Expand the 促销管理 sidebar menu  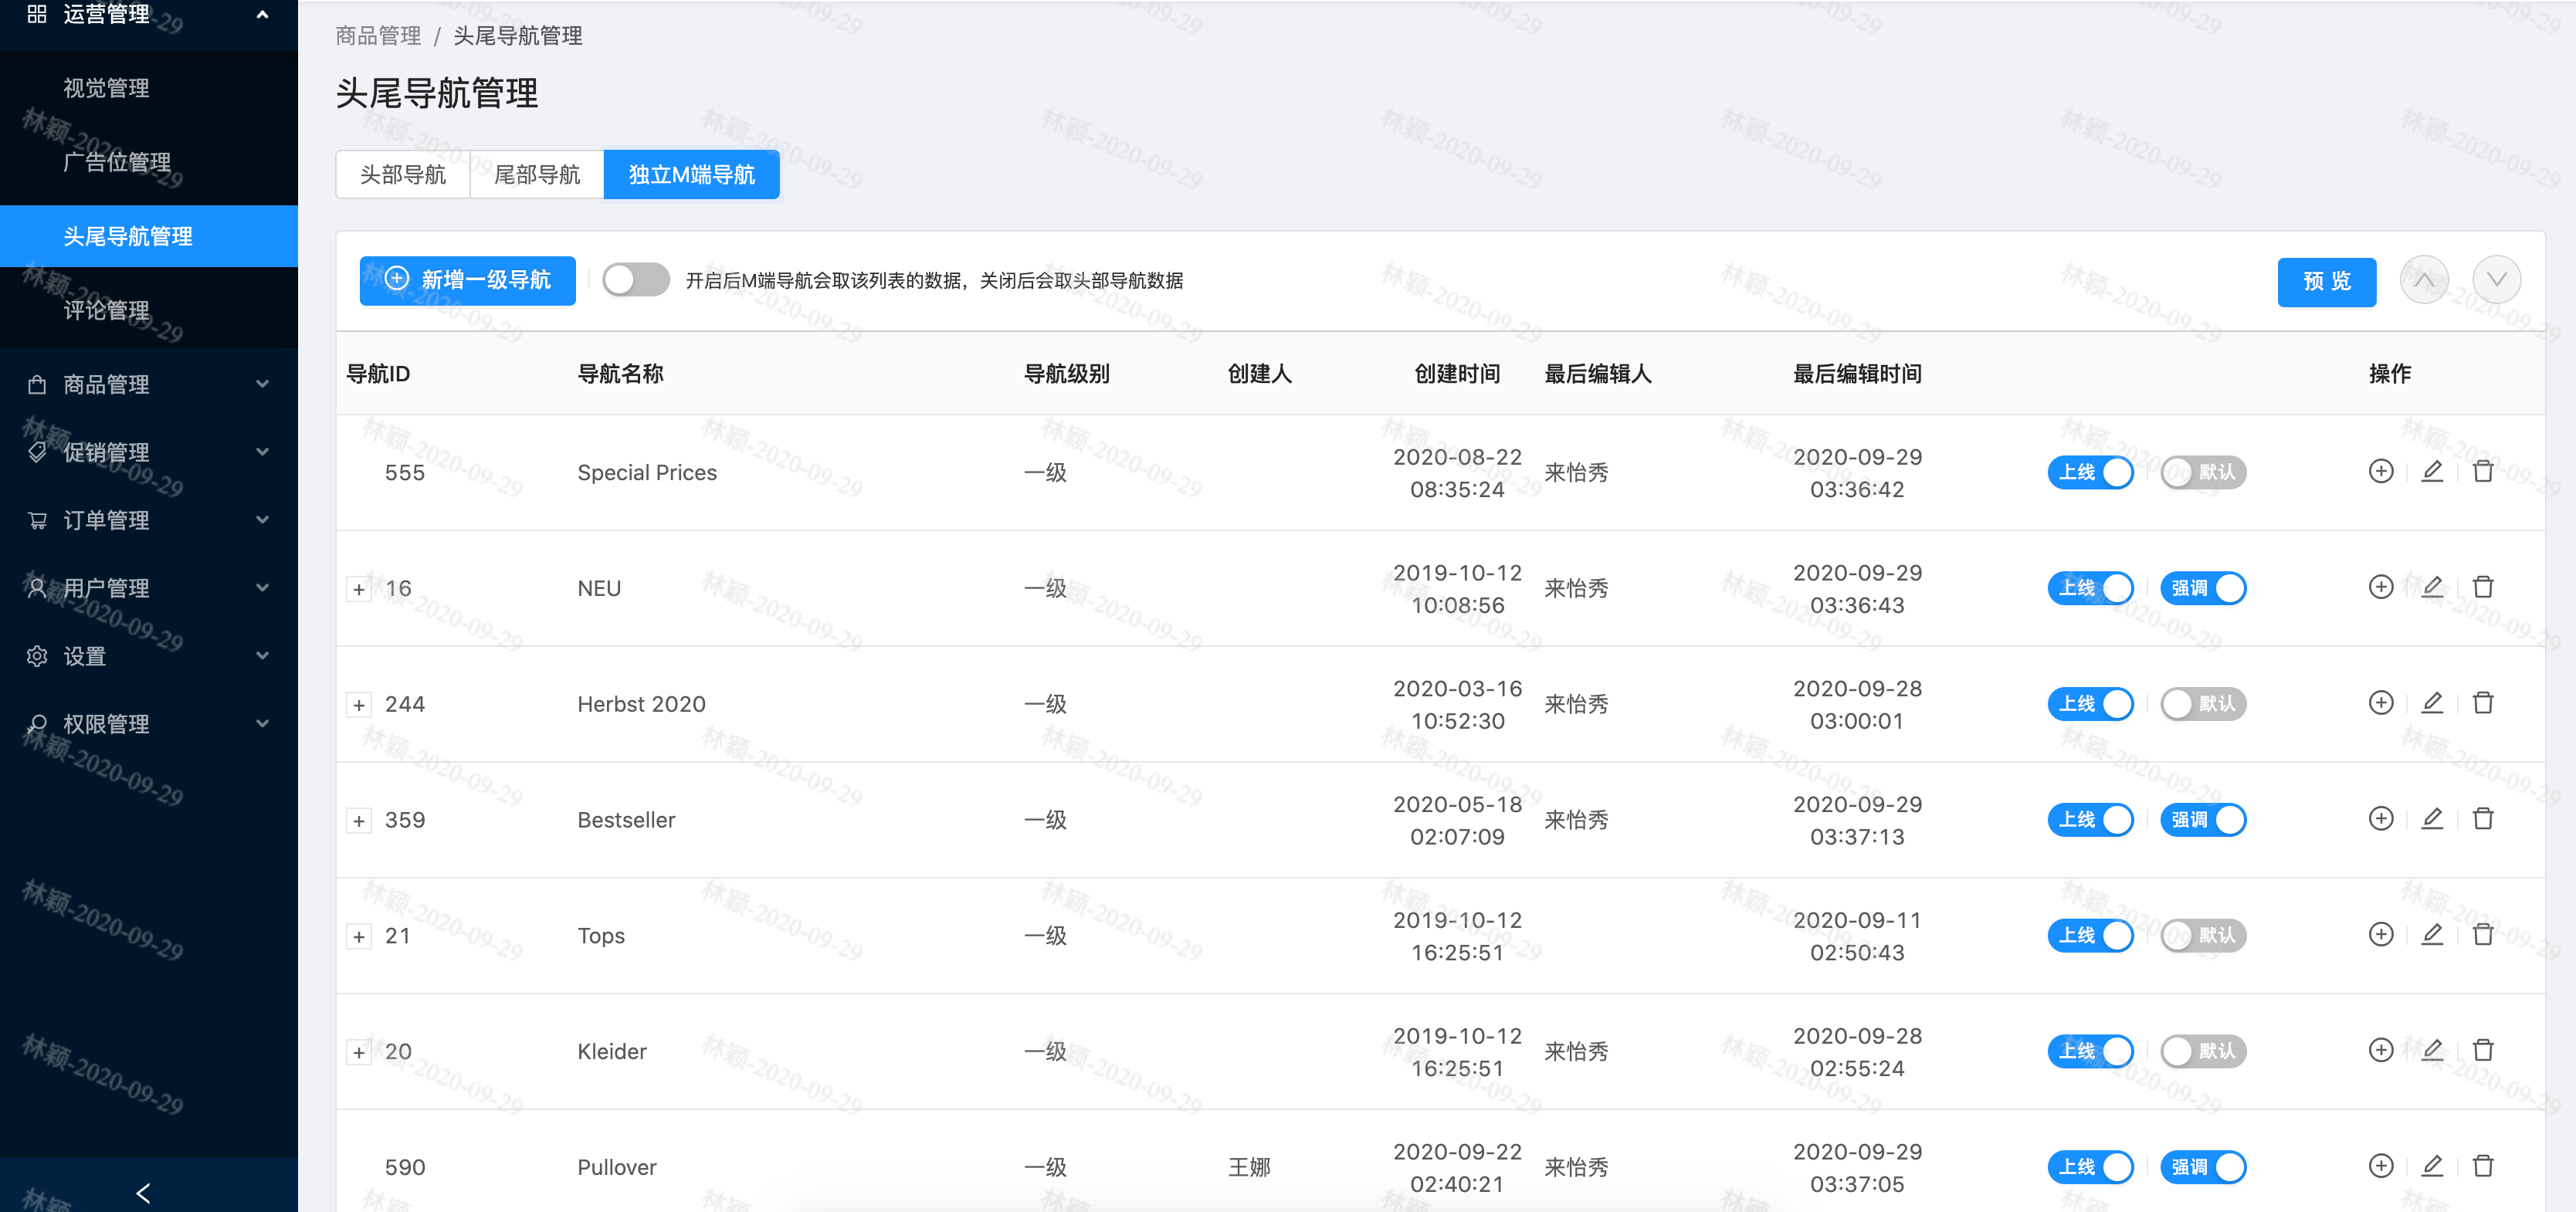pyautogui.click(x=149, y=452)
